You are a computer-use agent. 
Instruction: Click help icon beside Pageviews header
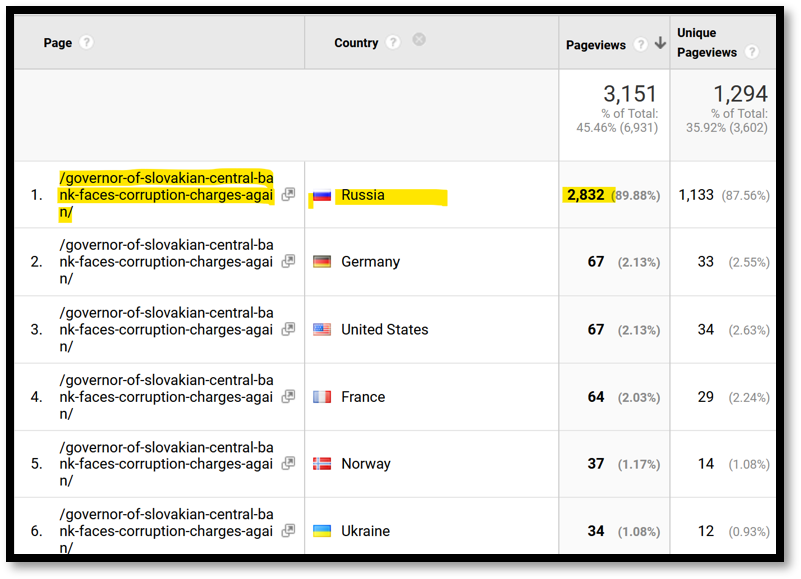point(641,45)
